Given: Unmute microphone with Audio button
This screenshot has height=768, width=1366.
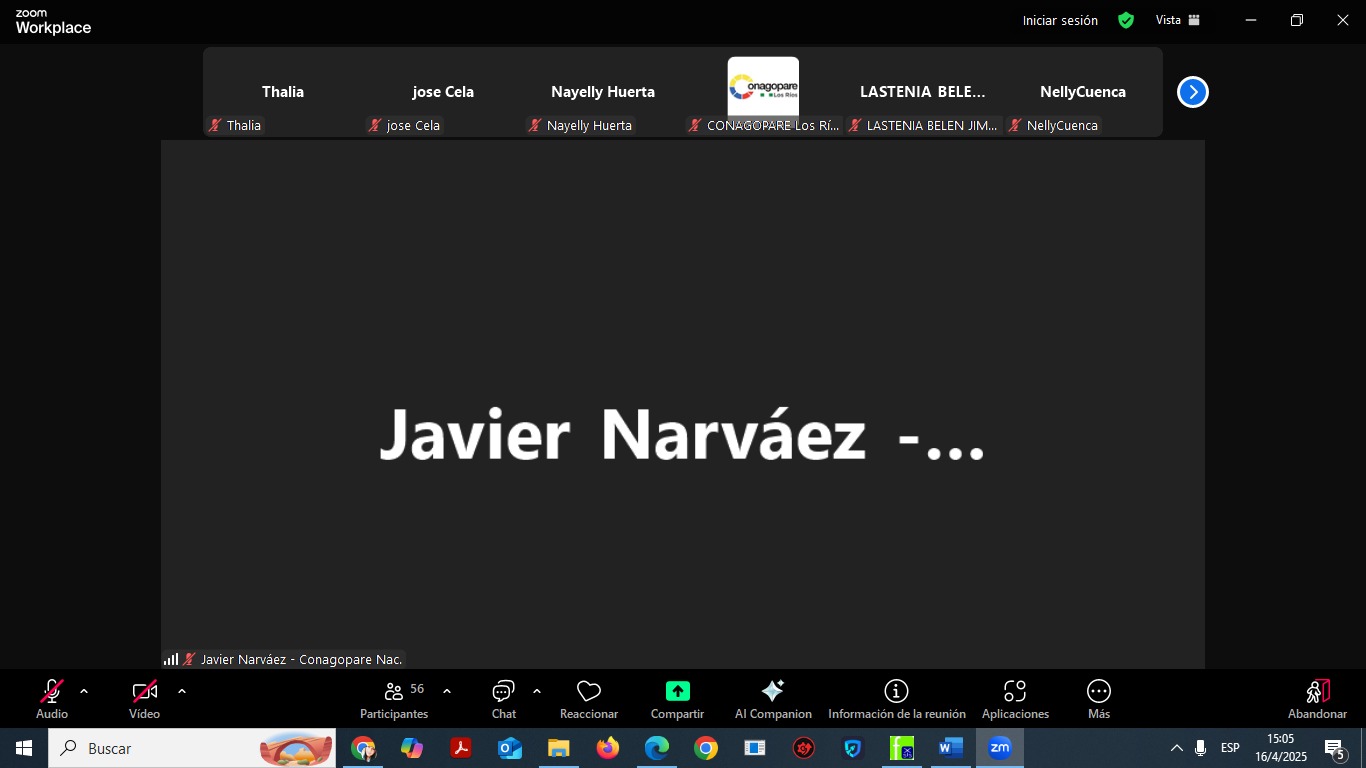Looking at the screenshot, I should point(52,698).
